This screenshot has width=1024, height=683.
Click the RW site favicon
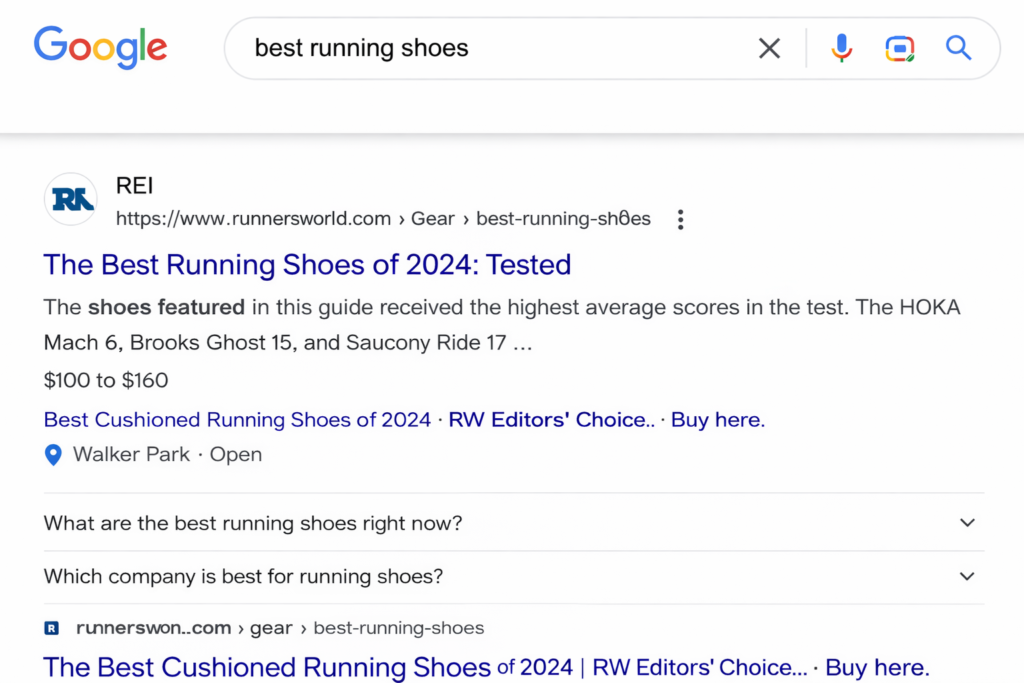tap(71, 199)
